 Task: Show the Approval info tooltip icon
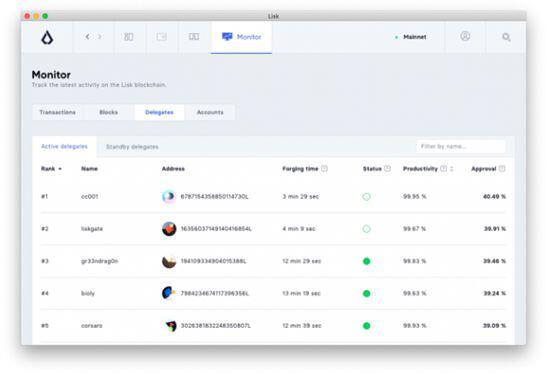[x=502, y=168]
